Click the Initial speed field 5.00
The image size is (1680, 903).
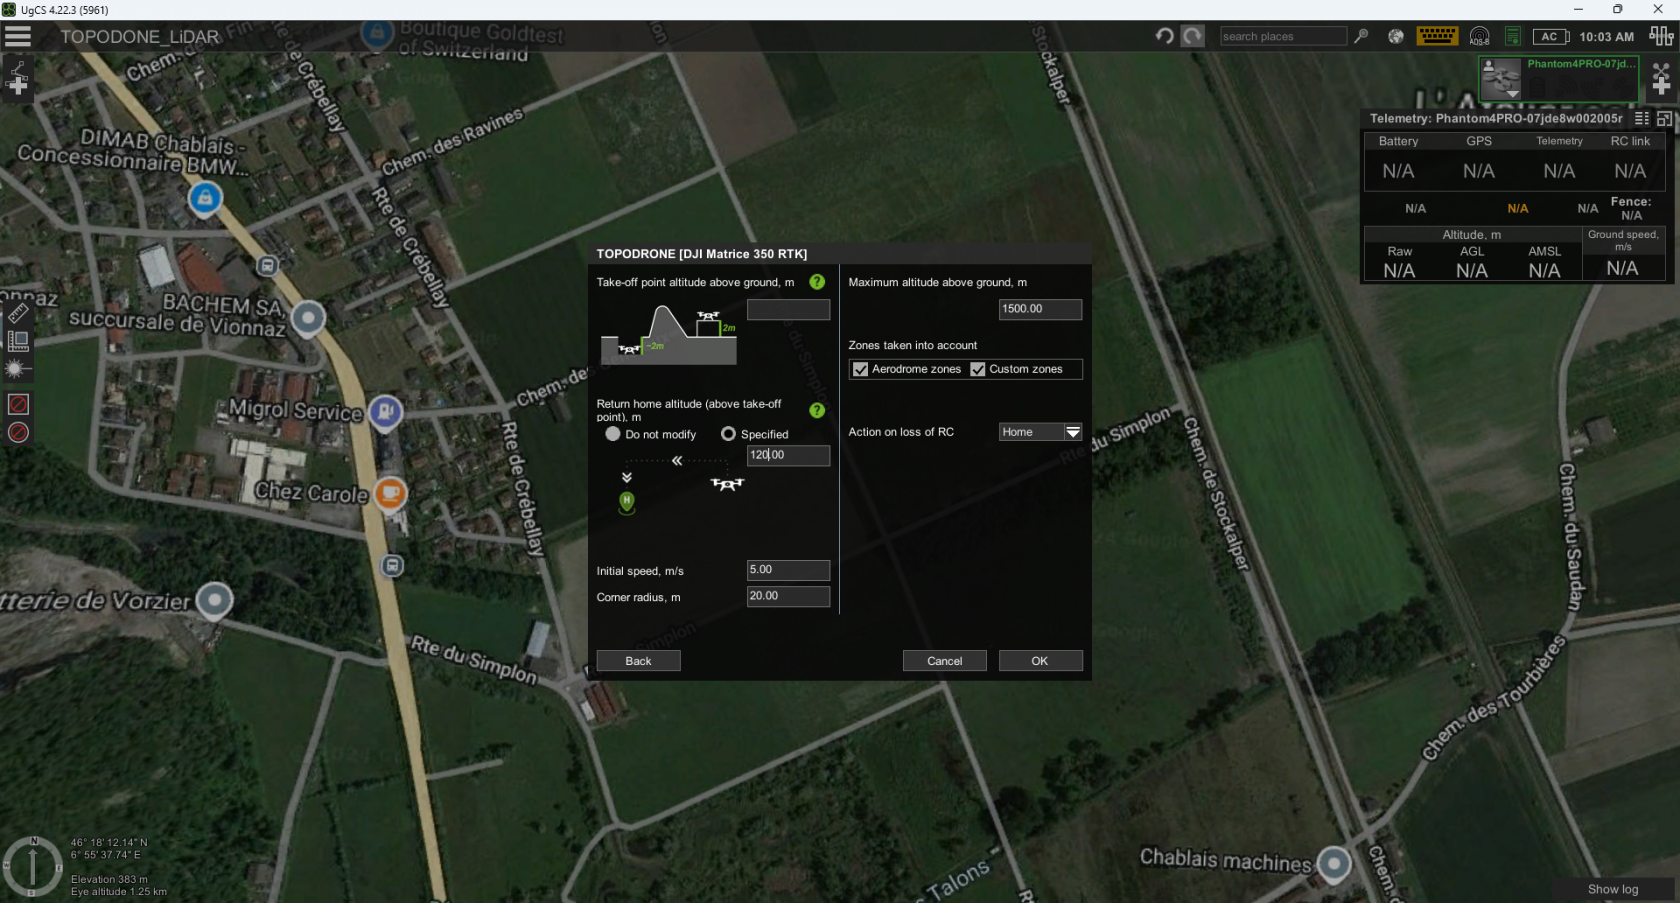788,570
